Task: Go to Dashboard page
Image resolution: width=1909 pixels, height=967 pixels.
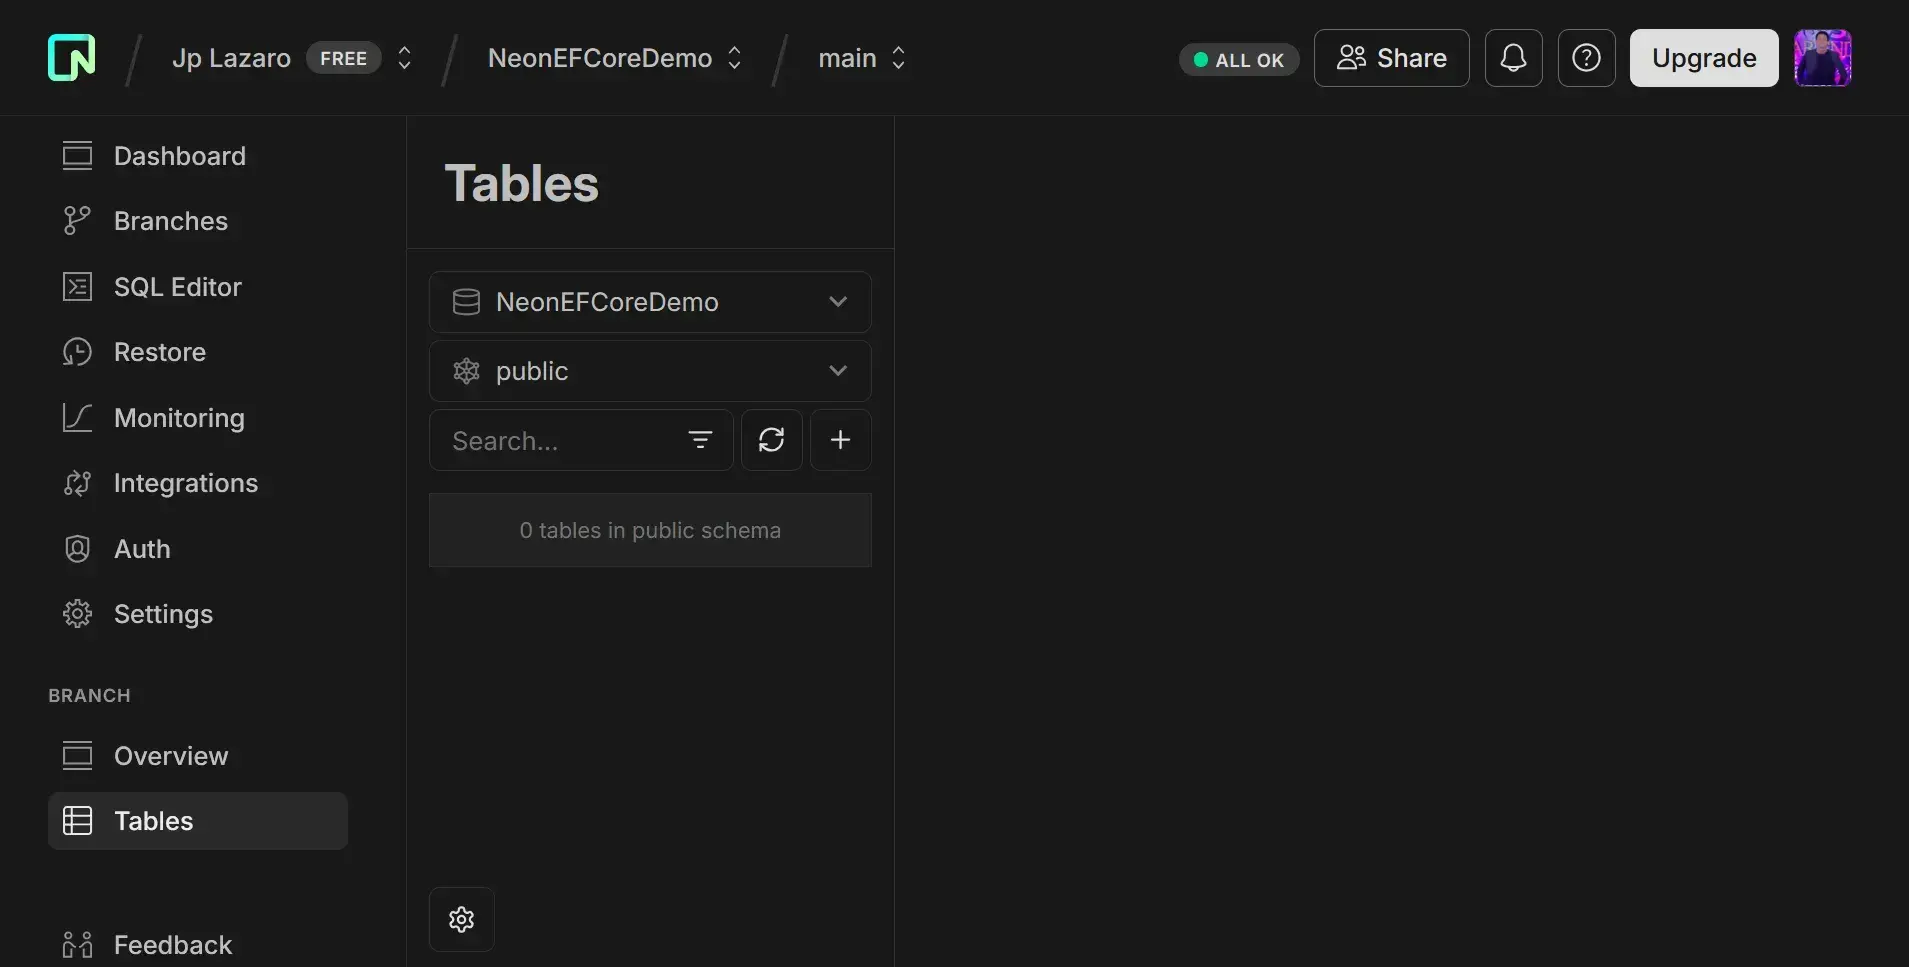Action: pos(180,156)
